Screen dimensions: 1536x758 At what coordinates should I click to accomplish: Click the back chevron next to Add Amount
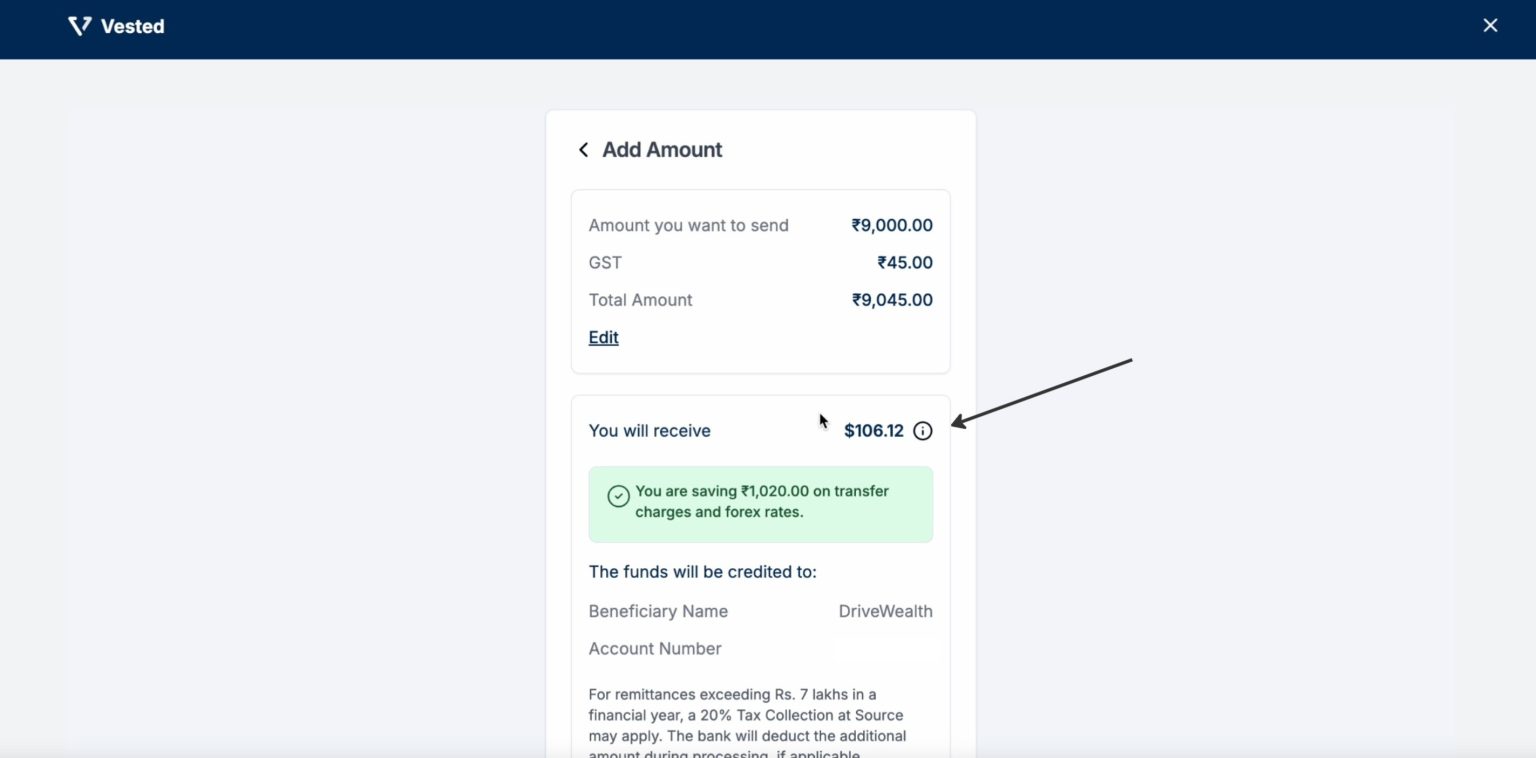point(583,149)
